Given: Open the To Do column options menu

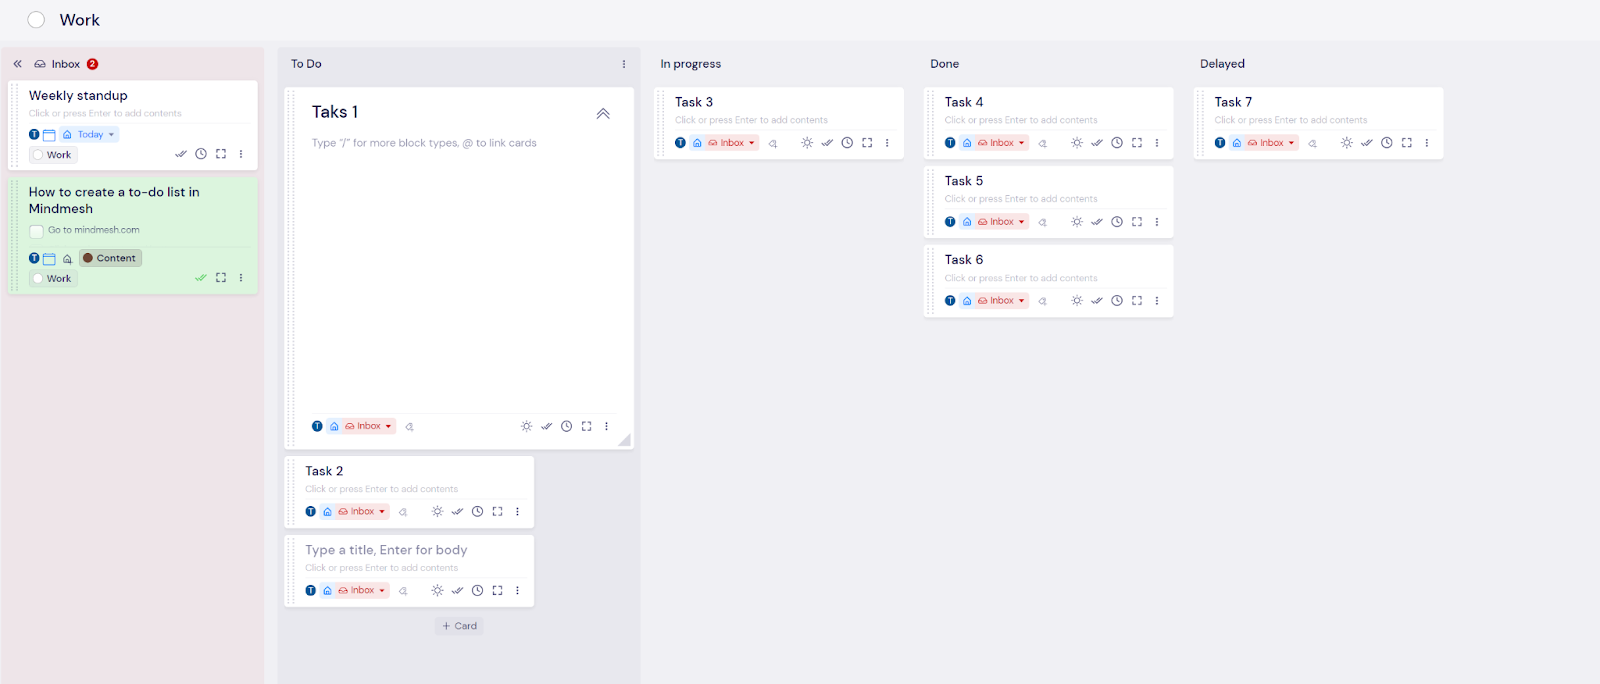Looking at the screenshot, I should (x=624, y=64).
